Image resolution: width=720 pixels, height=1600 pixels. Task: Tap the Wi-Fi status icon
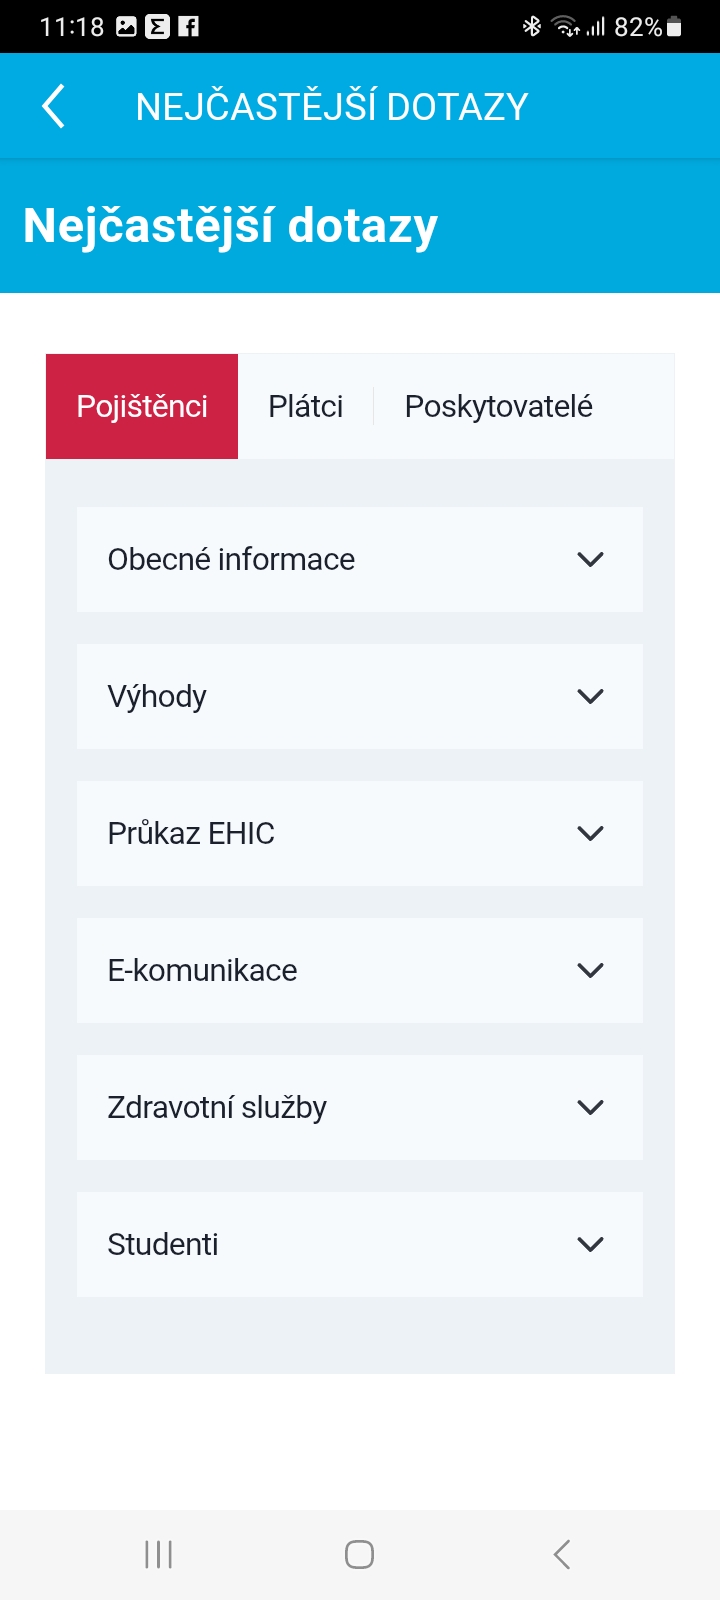tap(568, 25)
